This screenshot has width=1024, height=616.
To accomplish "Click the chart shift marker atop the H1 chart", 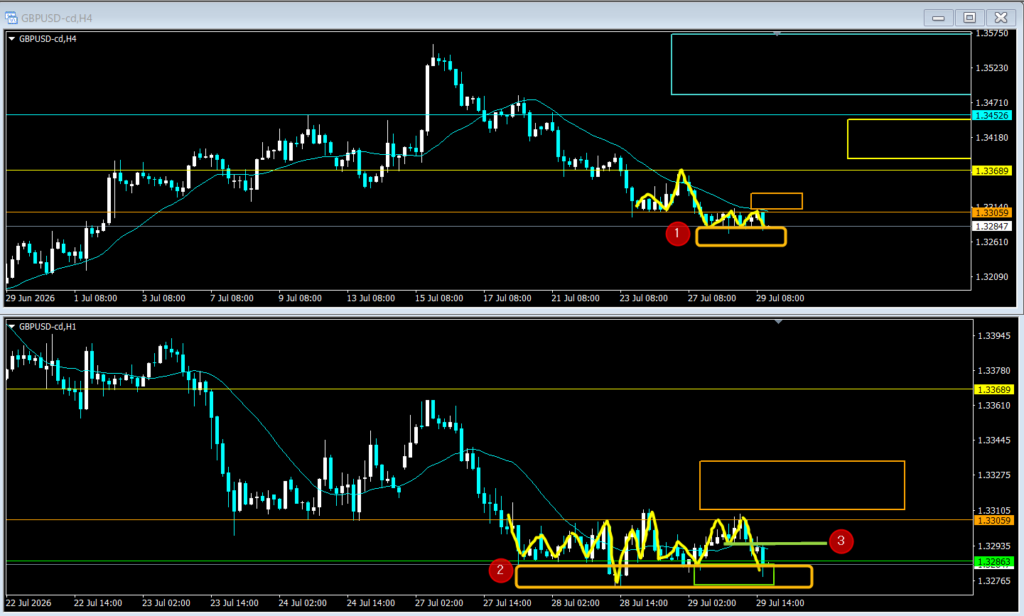I will pyautogui.click(x=778, y=321).
